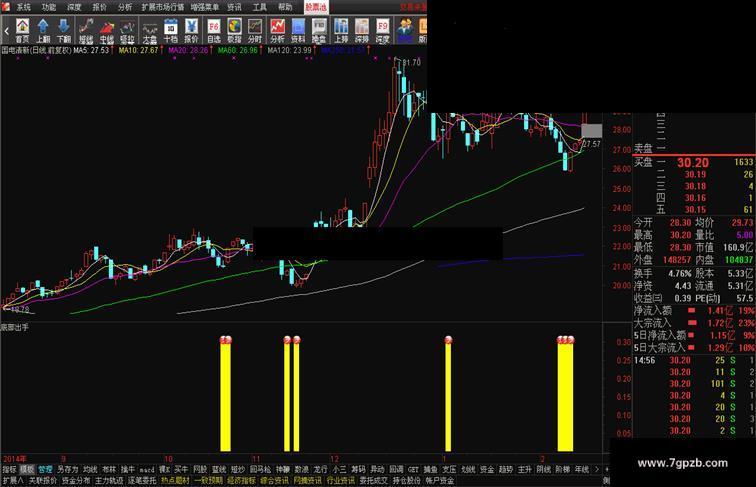
Task: Click the 下翻 page-down arrow icon
Action: (64, 30)
